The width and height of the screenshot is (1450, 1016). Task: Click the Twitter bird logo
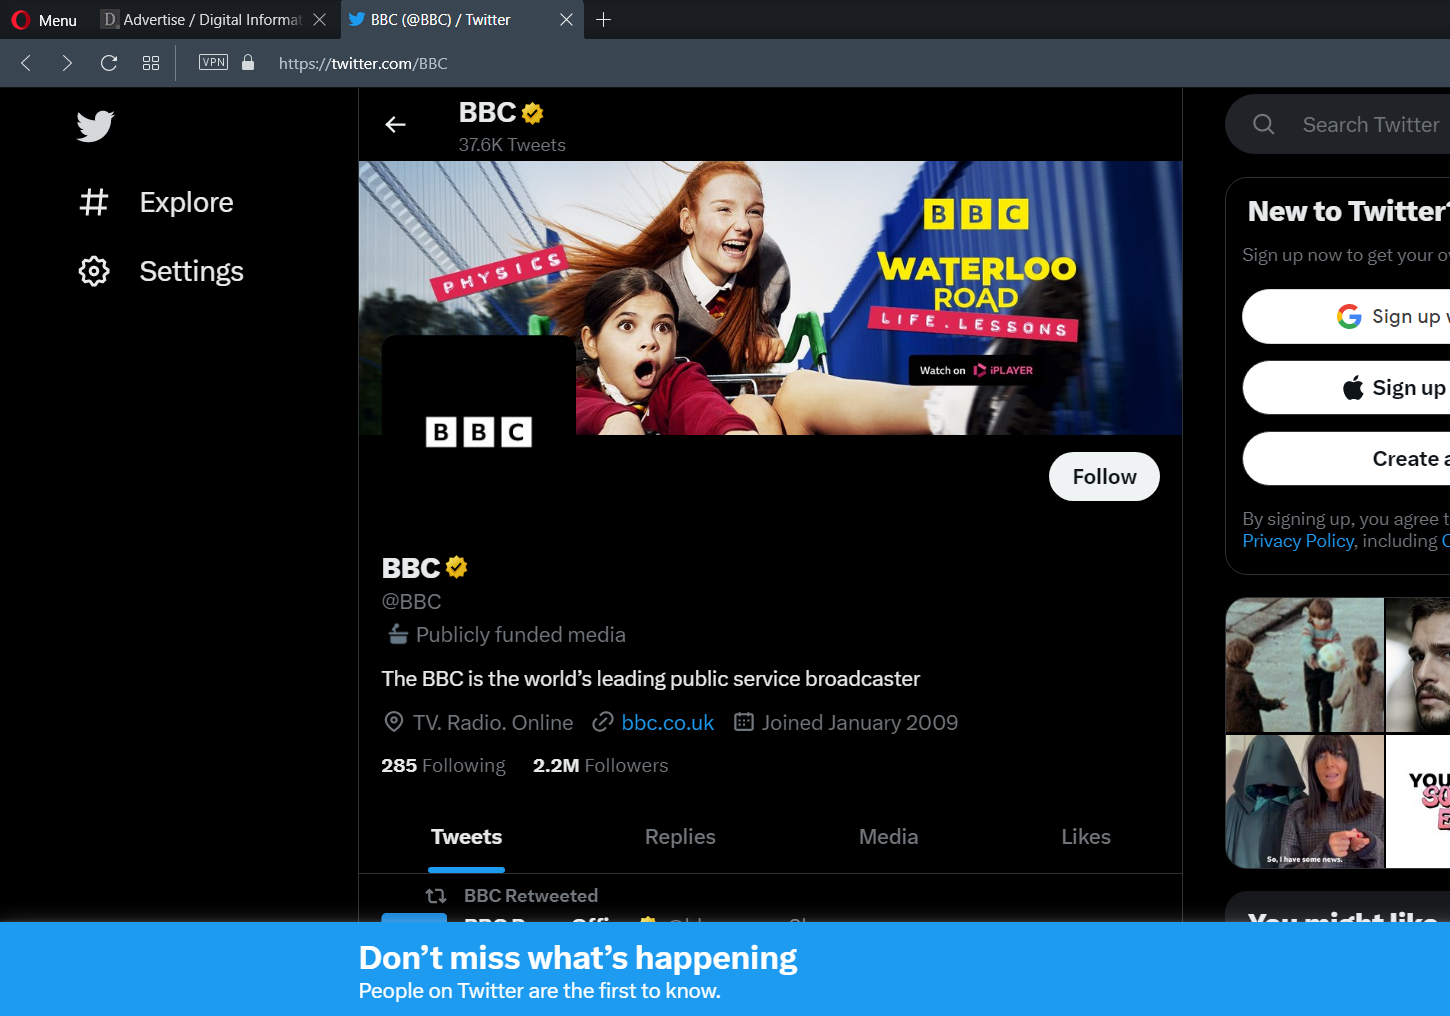click(x=95, y=126)
